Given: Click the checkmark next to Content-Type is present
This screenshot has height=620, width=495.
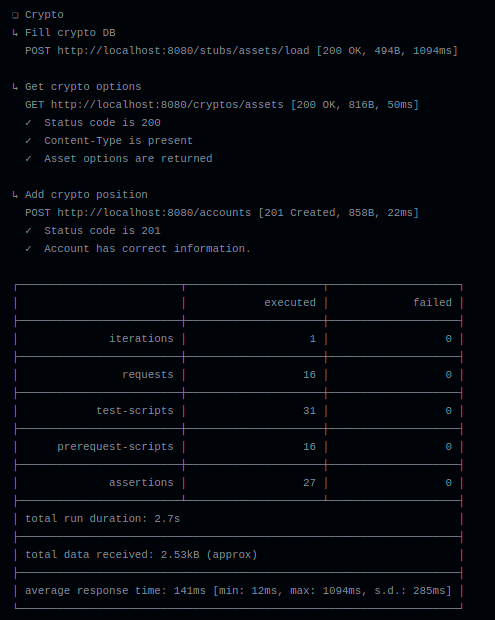Looking at the screenshot, I should pyautogui.click(x=28, y=140).
